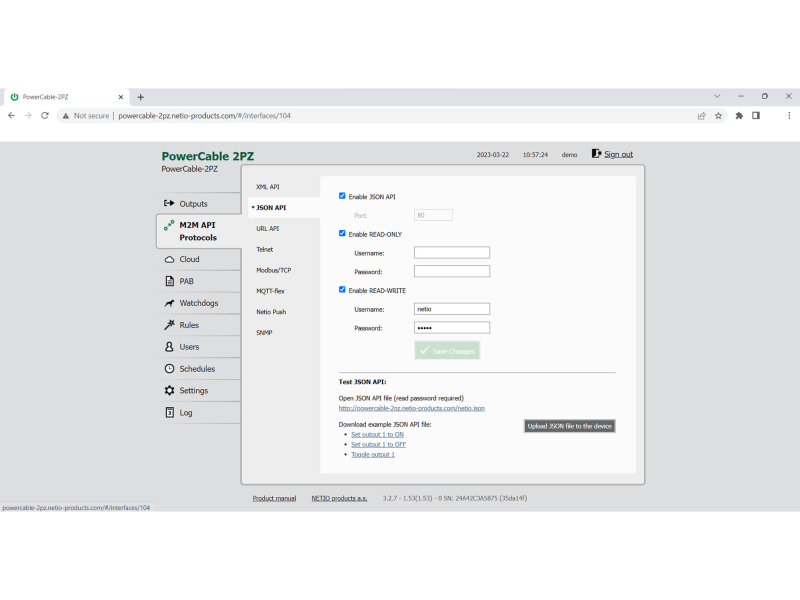Click Upload JSON file to the device
The image size is (800, 600).
click(x=569, y=426)
